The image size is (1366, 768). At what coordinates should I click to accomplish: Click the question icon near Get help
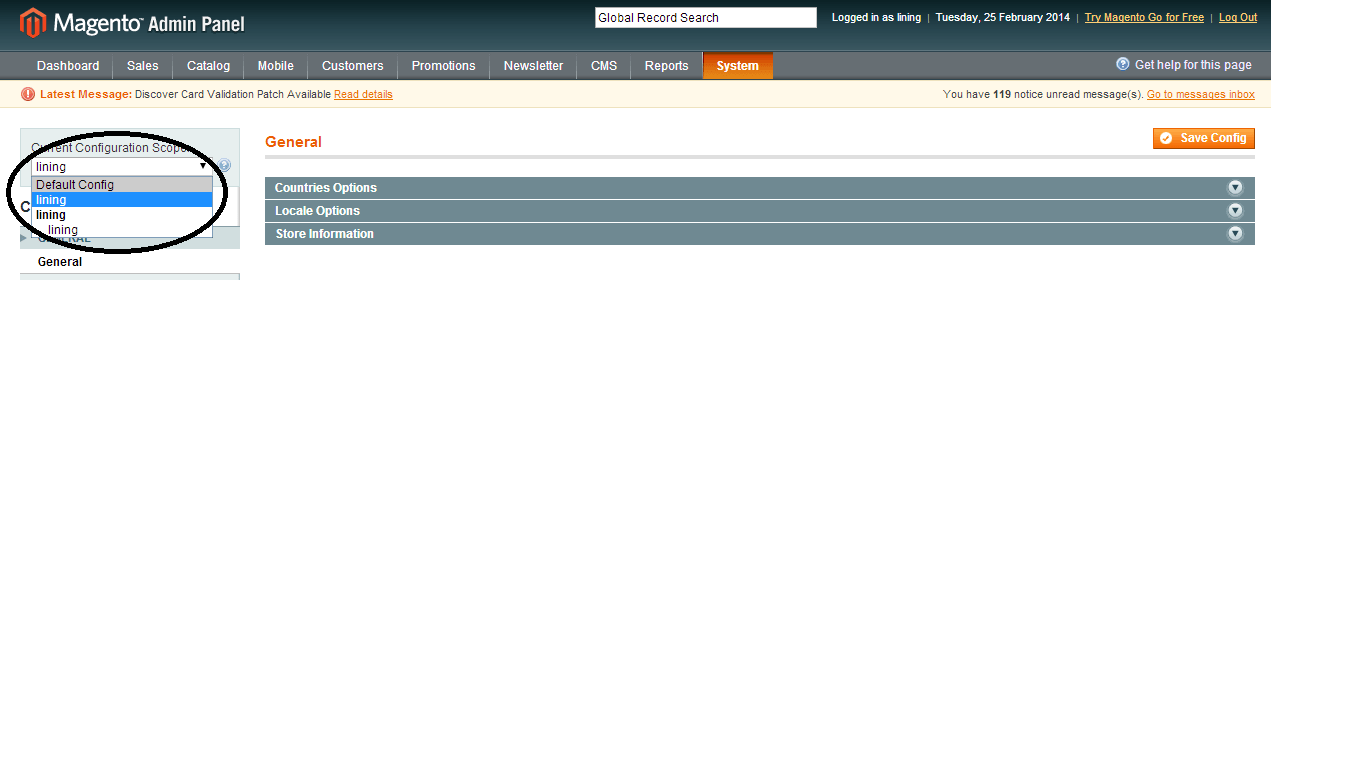tap(1123, 64)
